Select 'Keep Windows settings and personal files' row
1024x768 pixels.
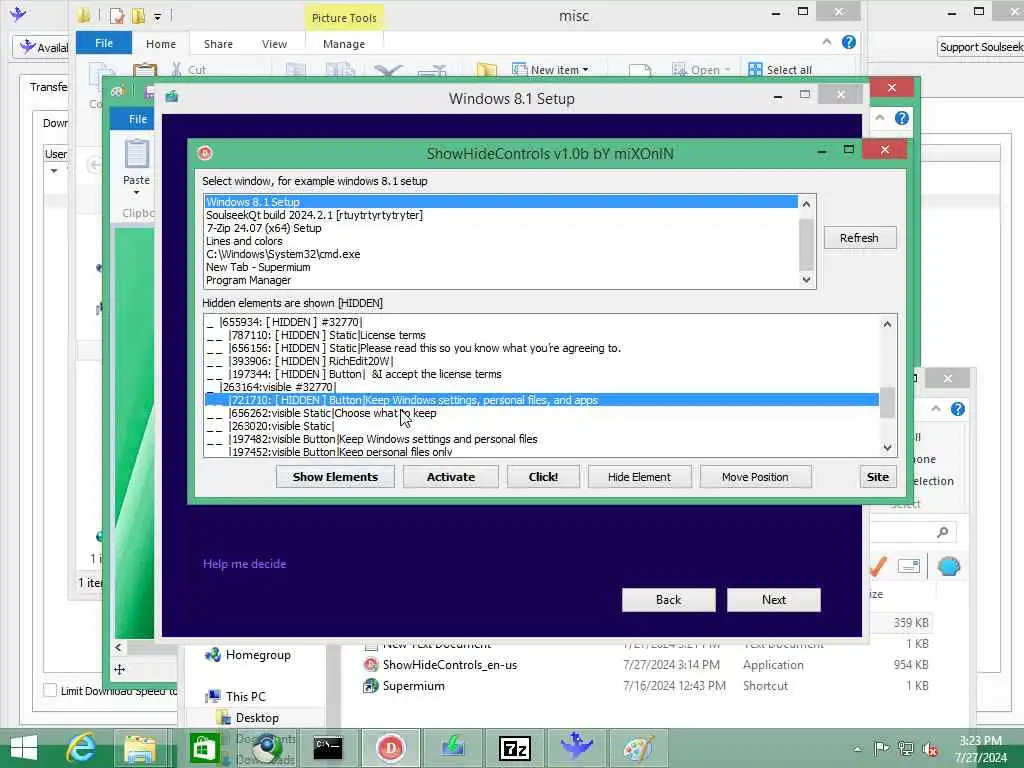[x=541, y=439]
